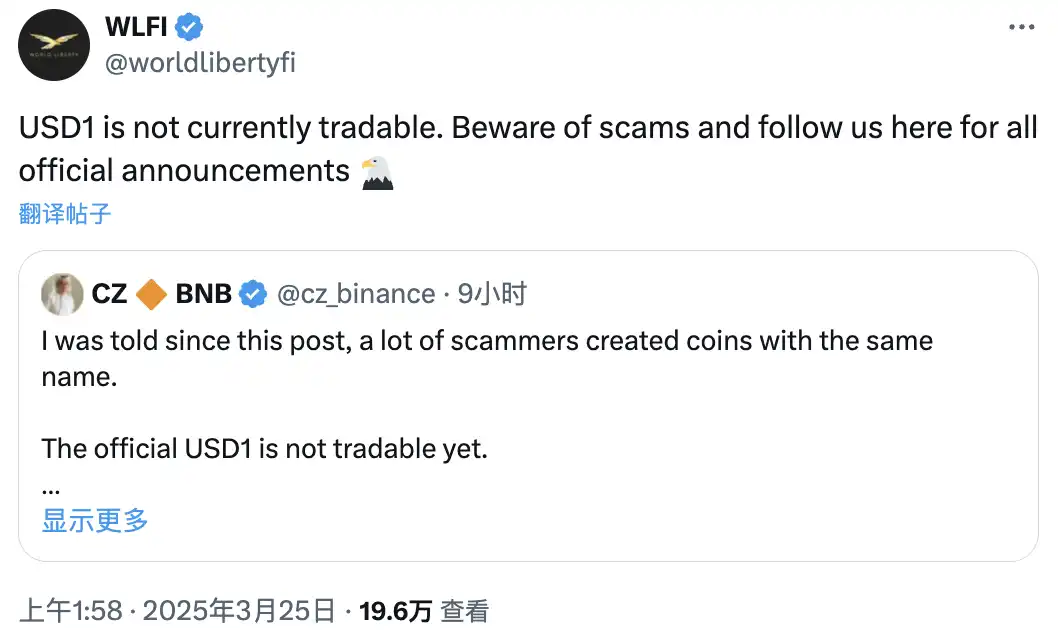Click the BNB text in CZ's name
This screenshot has height=636, width=1058.
point(203,294)
